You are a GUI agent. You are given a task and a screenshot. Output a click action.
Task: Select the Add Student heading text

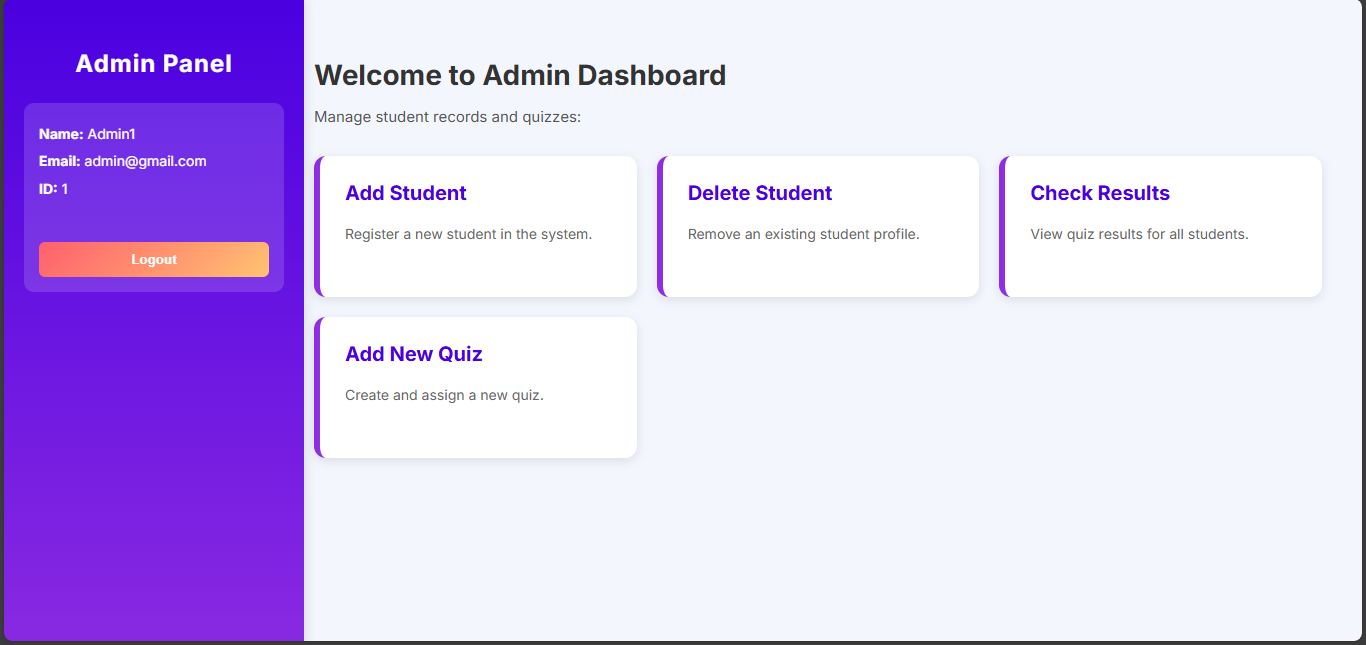click(406, 192)
